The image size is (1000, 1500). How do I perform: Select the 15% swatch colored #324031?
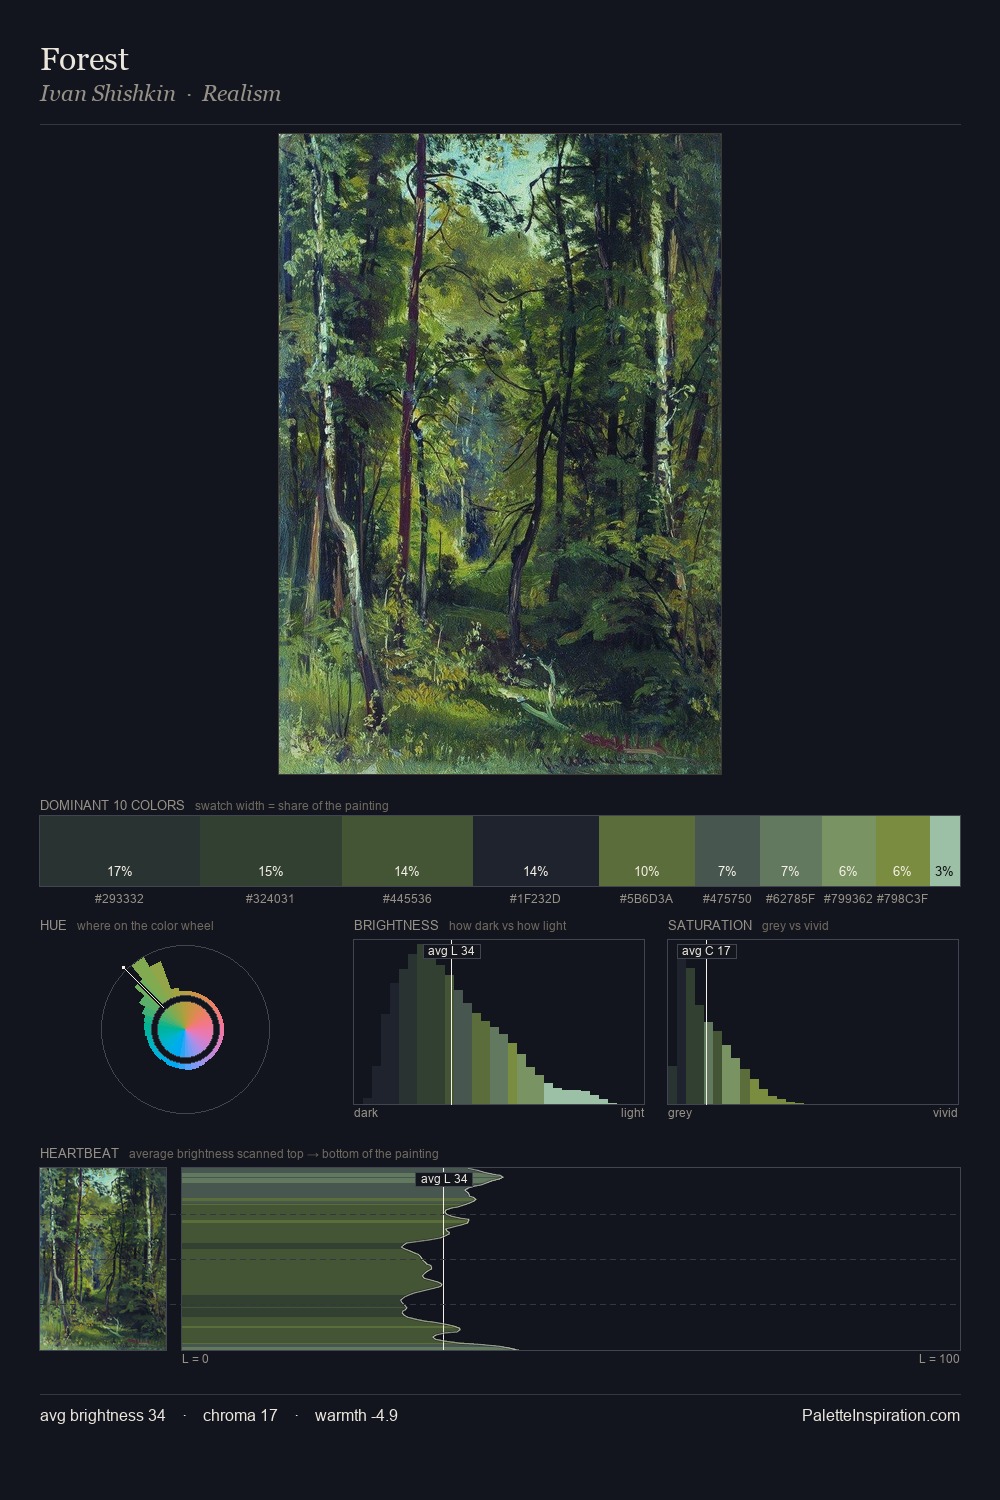[x=271, y=851]
